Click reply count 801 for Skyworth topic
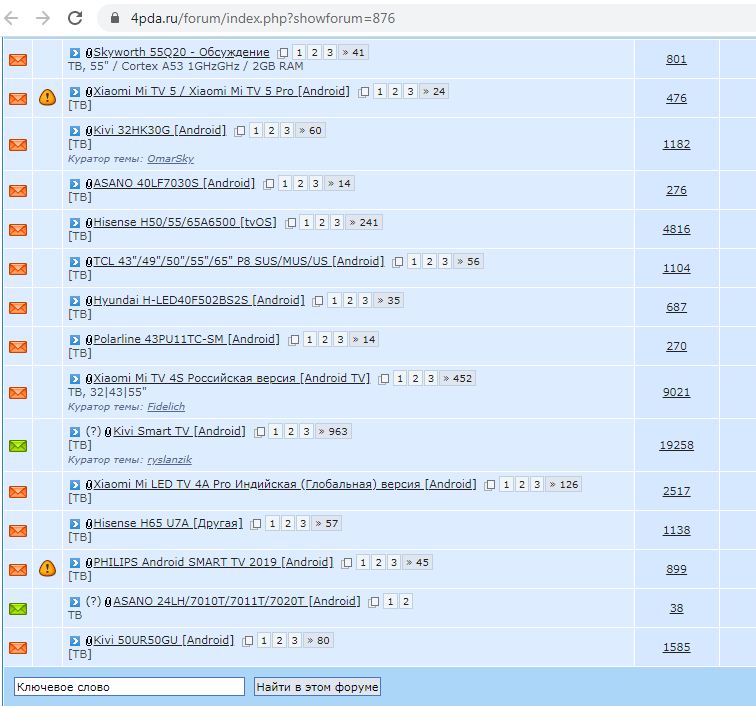 676,59
